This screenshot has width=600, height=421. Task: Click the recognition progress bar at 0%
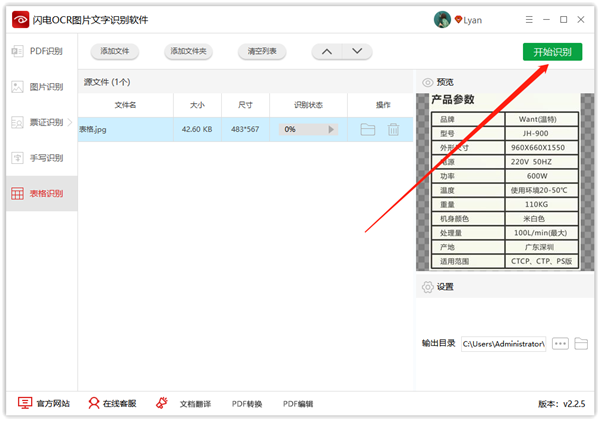click(308, 129)
